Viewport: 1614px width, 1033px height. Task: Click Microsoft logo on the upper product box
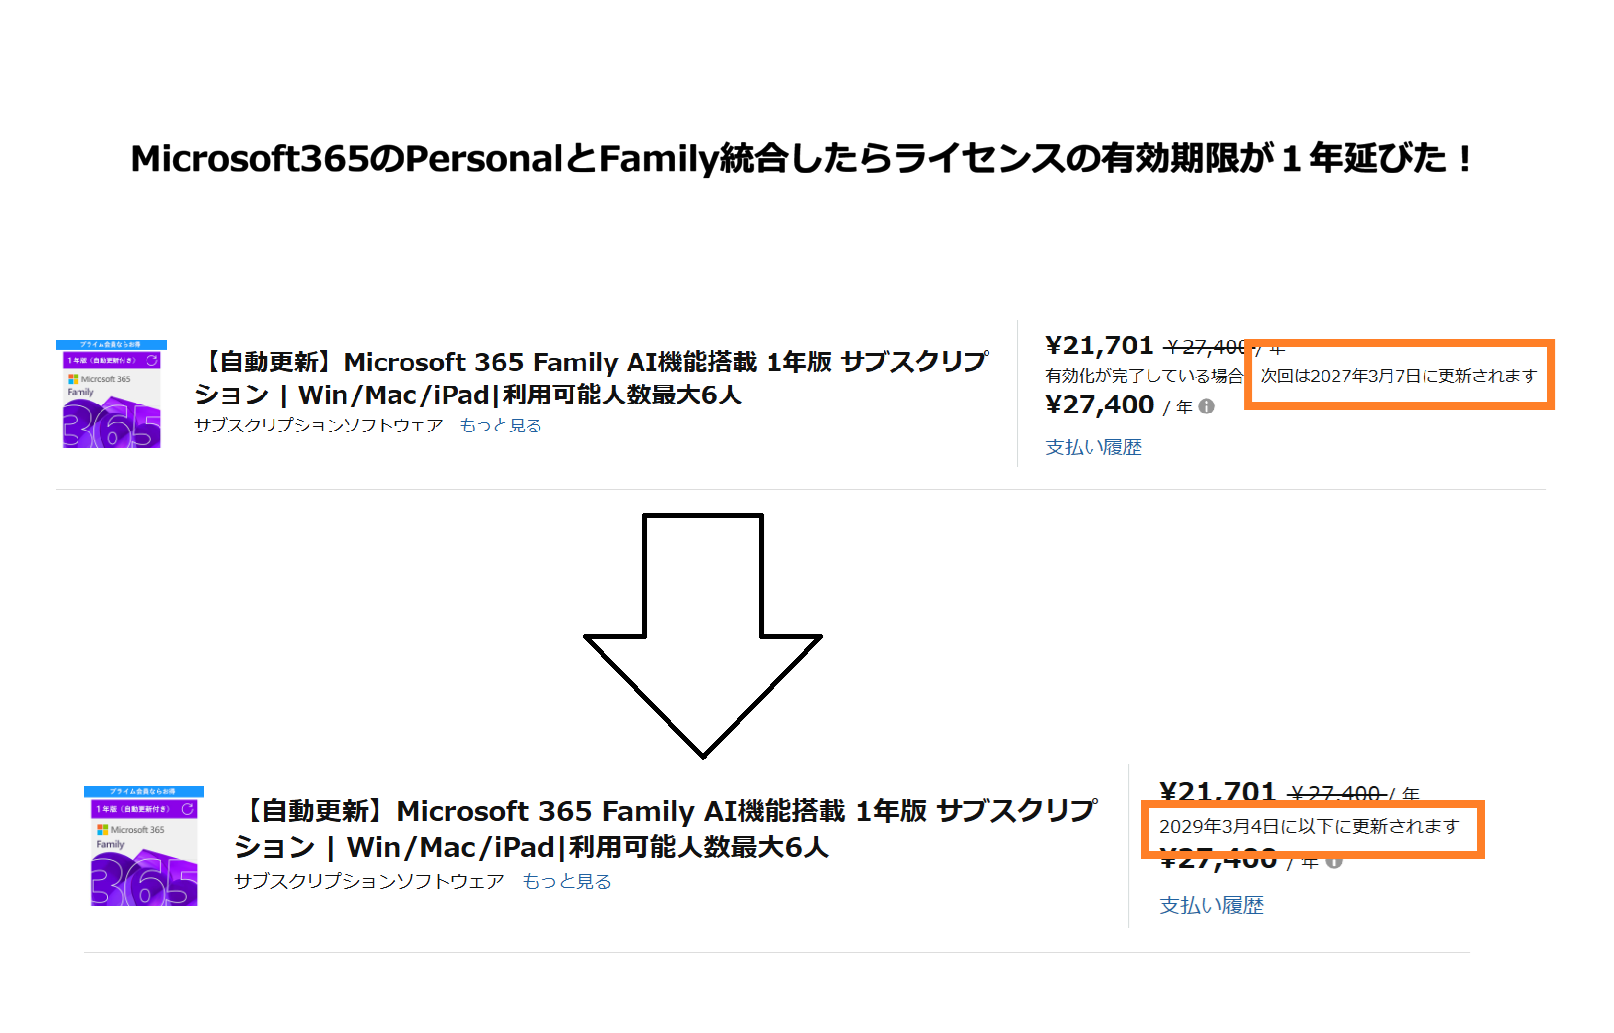click(73, 379)
